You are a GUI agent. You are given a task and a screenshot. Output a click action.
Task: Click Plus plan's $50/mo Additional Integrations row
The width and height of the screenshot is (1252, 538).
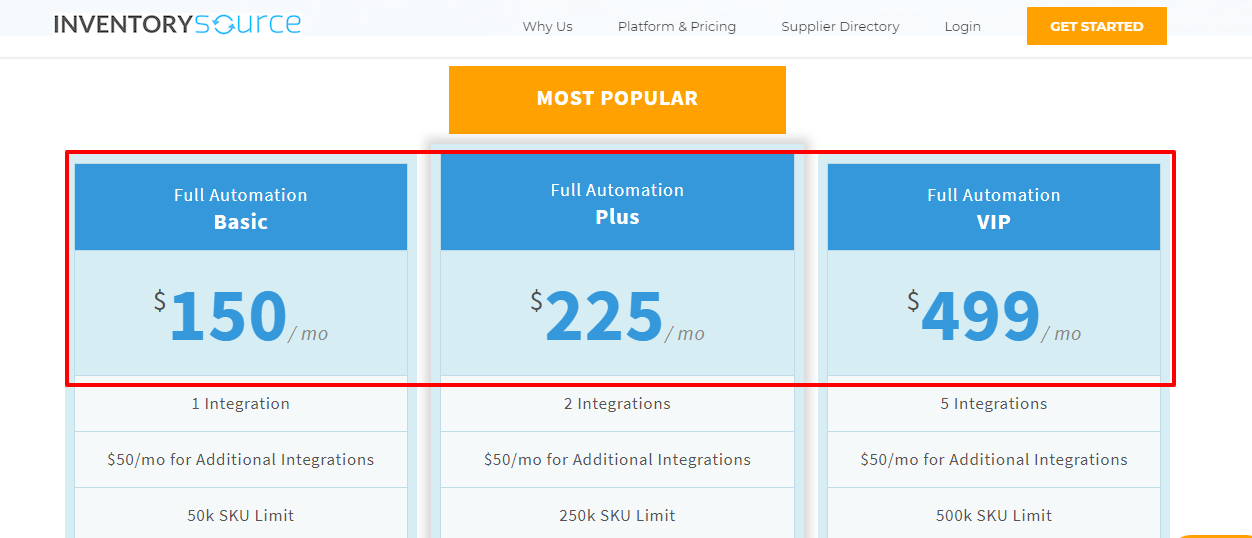(617, 460)
